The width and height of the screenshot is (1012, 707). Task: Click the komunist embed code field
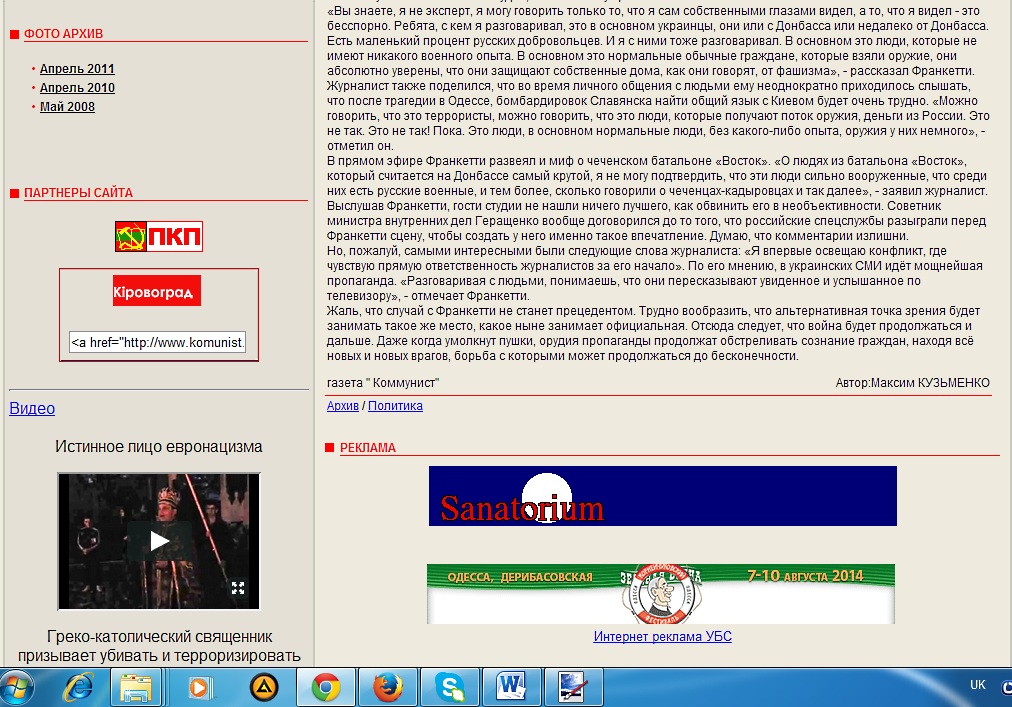157,342
